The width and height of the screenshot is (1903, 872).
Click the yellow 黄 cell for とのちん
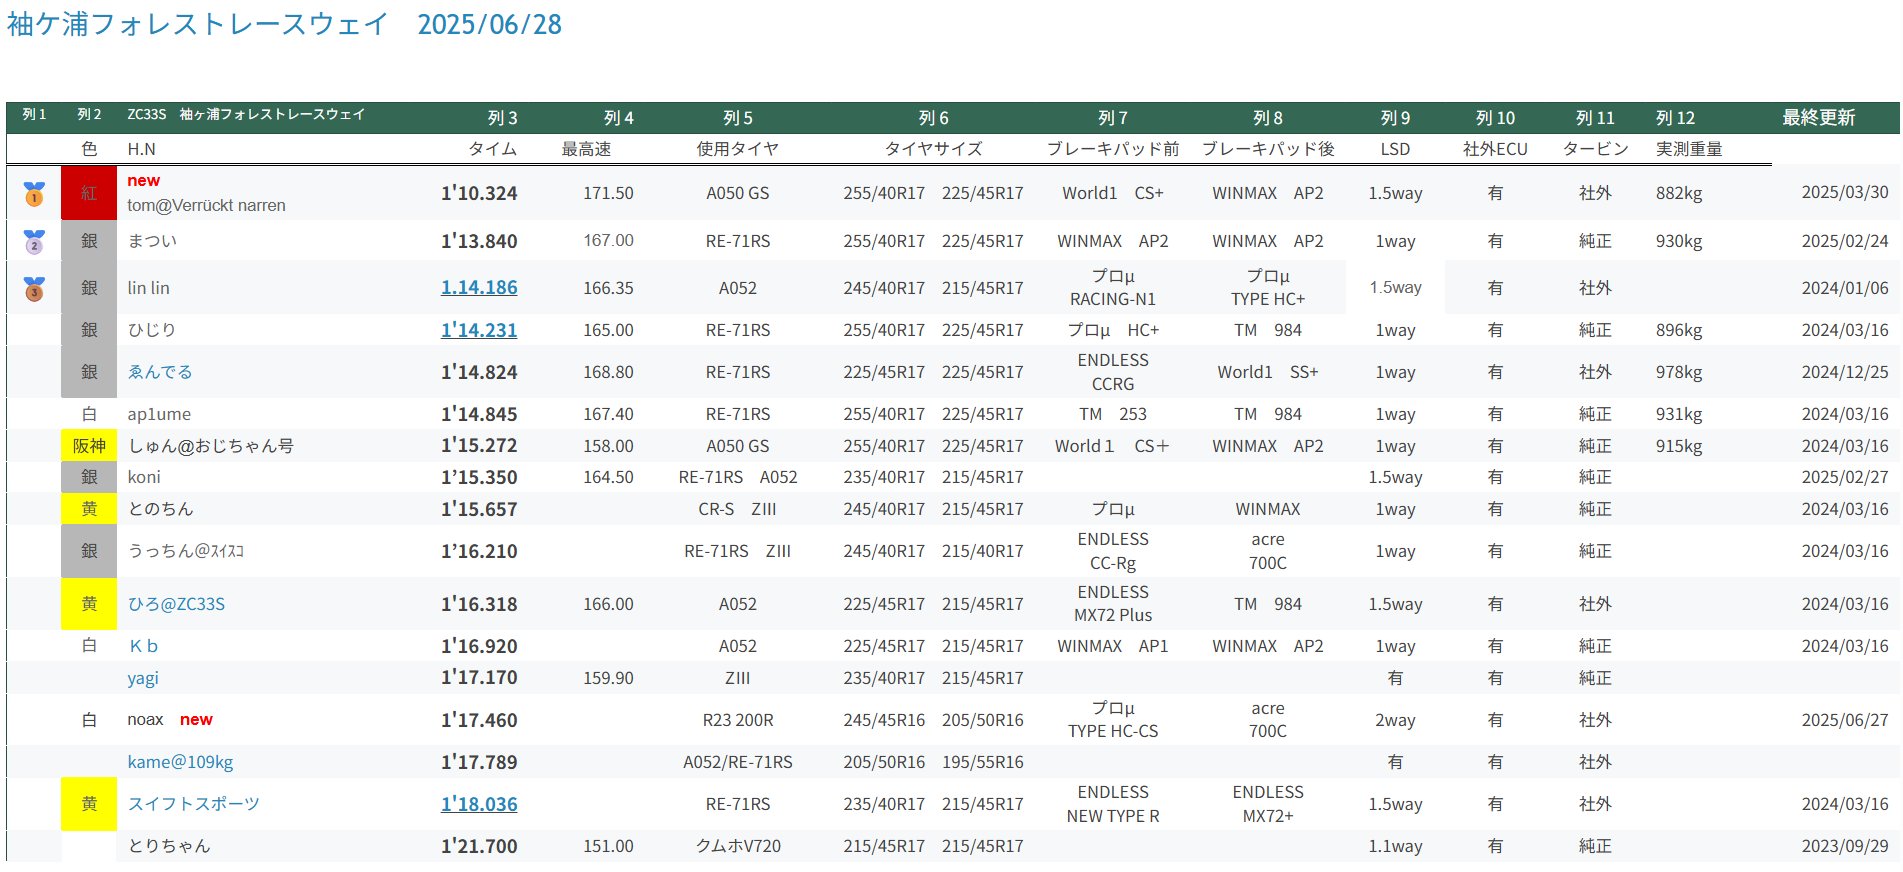(89, 509)
